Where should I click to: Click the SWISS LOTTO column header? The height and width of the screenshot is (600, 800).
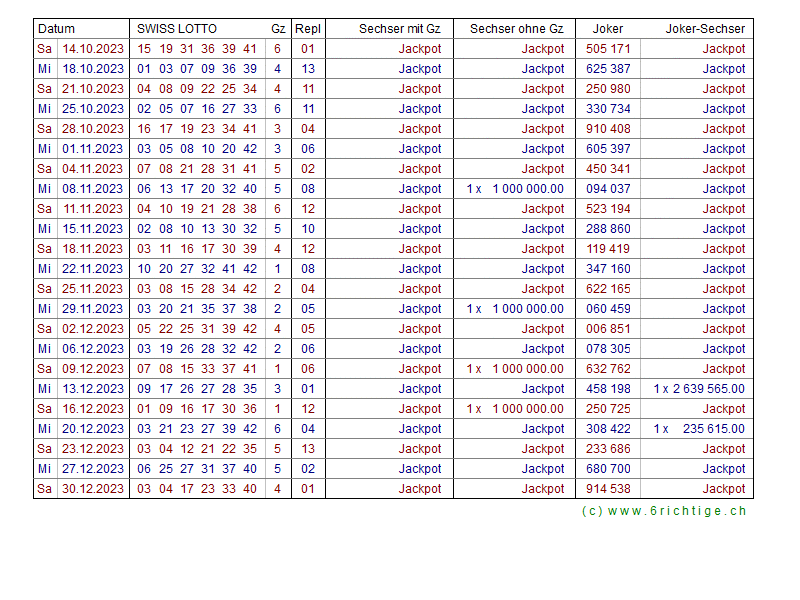pos(177,29)
